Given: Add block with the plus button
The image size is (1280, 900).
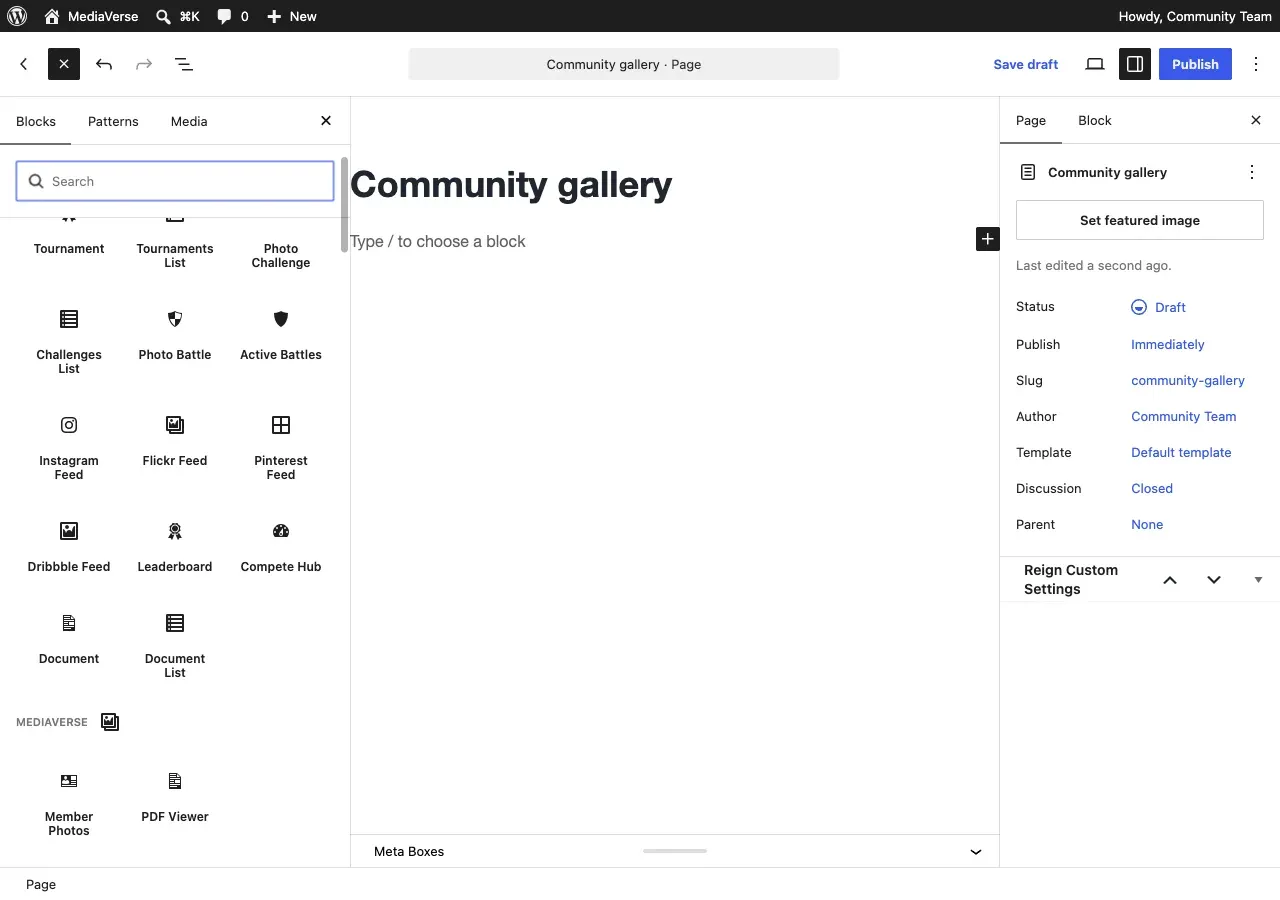Looking at the screenshot, I should [988, 239].
